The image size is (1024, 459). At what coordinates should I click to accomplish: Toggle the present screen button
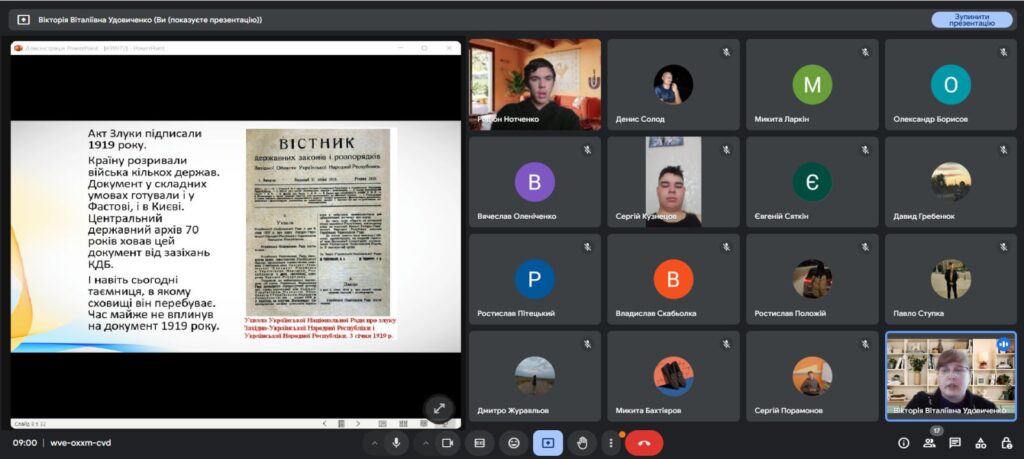547,442
